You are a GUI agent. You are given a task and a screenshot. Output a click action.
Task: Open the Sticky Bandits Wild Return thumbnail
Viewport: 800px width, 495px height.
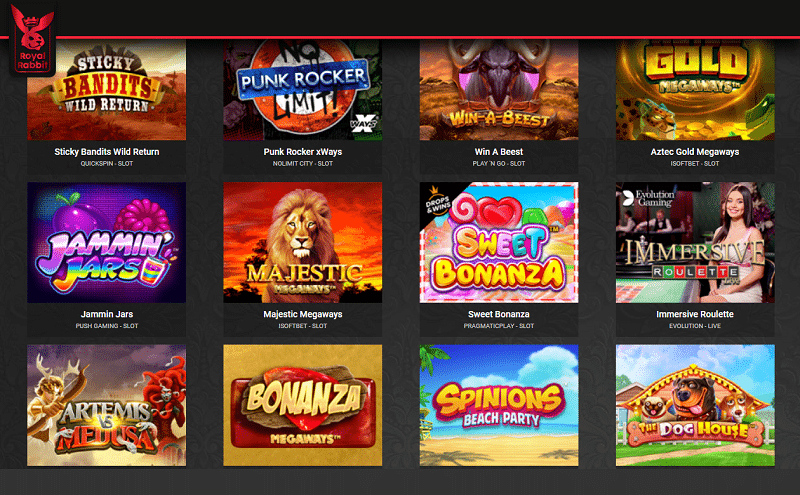tap(107, 90)
